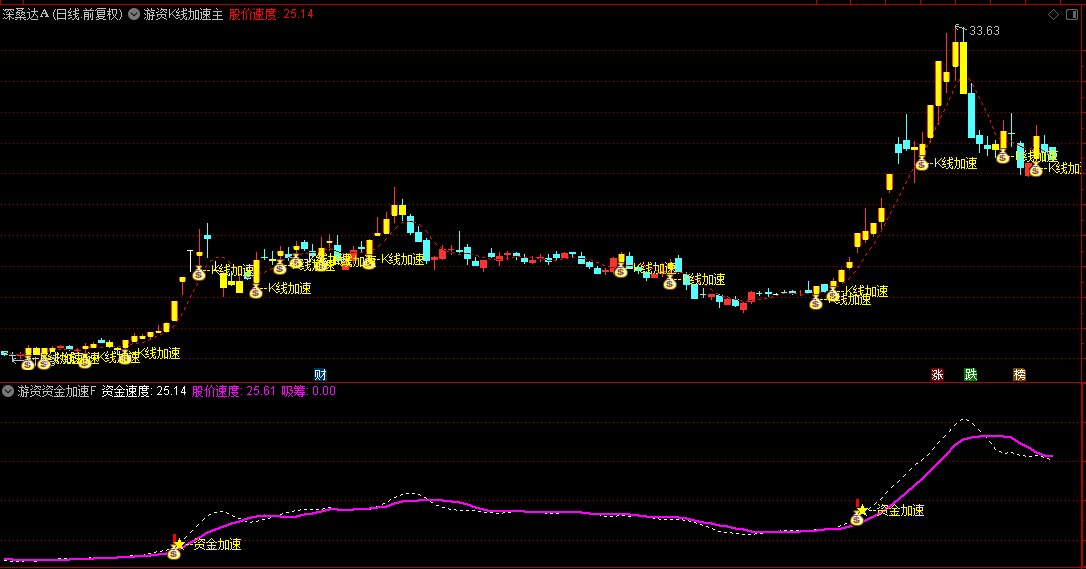Click the green 跌 marker on the time axis
The width and height of the screenshot is (1086, 569).
point(971,374)
